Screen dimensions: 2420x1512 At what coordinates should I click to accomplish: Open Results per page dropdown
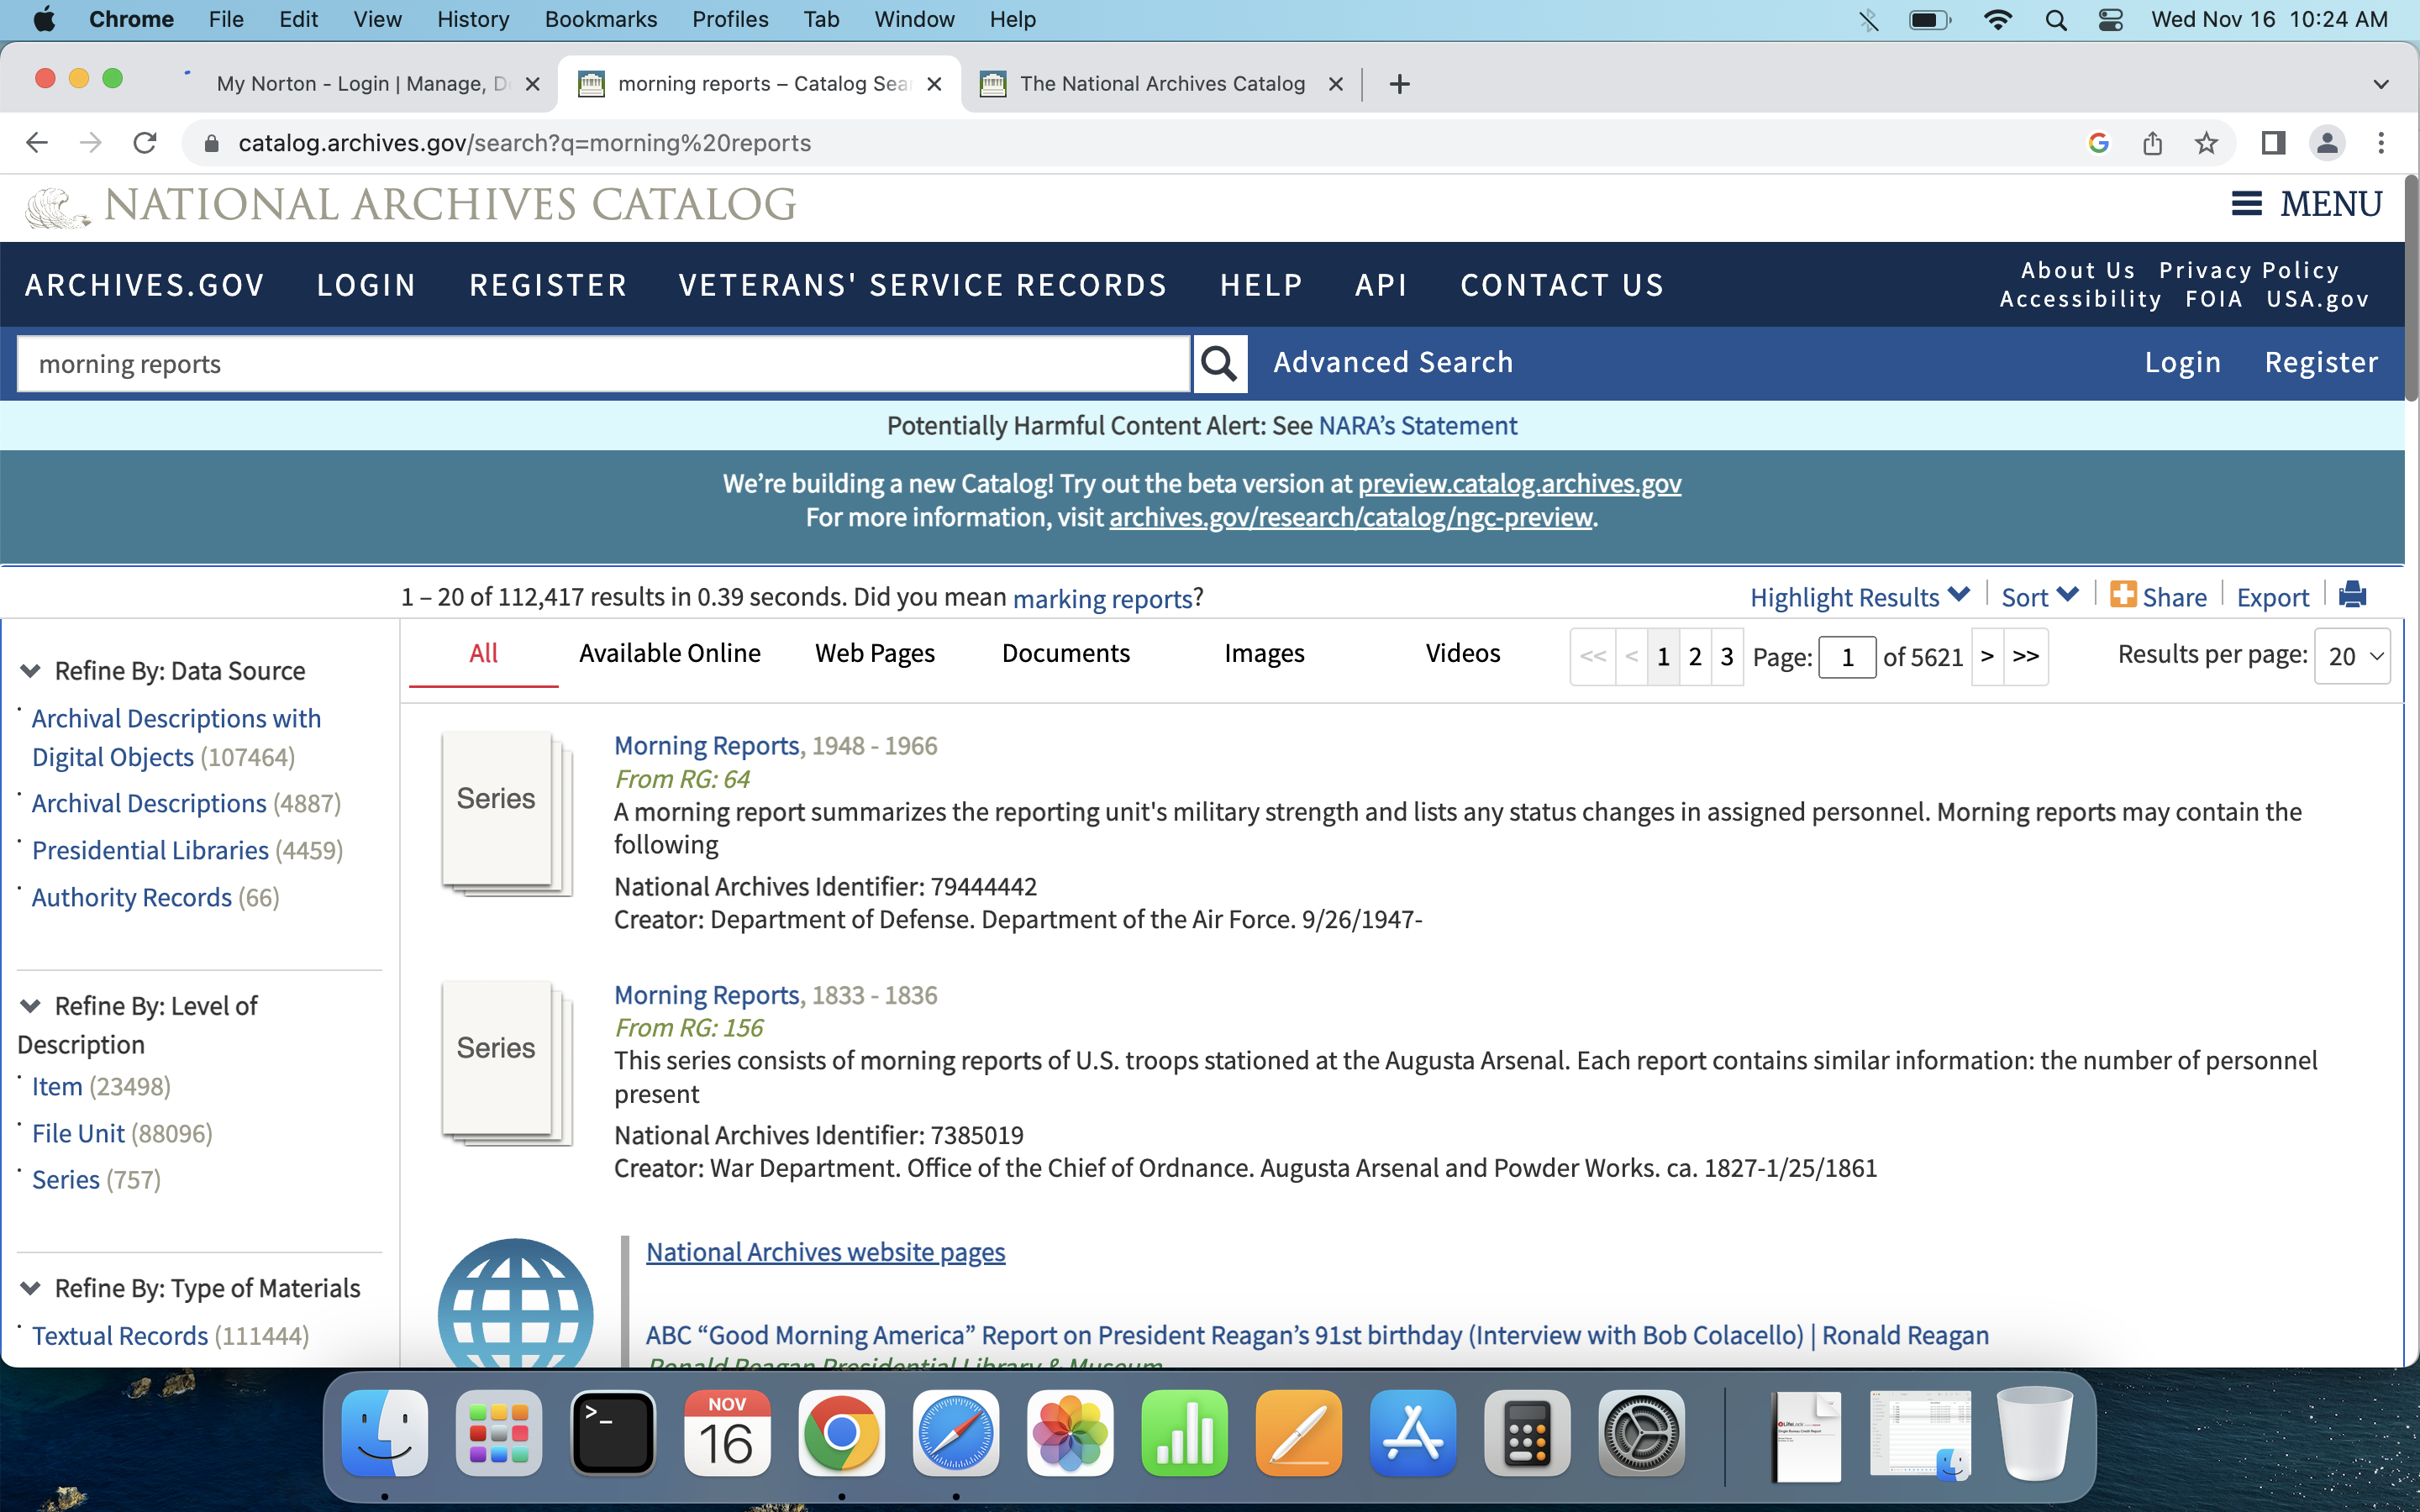point(2352,657)
